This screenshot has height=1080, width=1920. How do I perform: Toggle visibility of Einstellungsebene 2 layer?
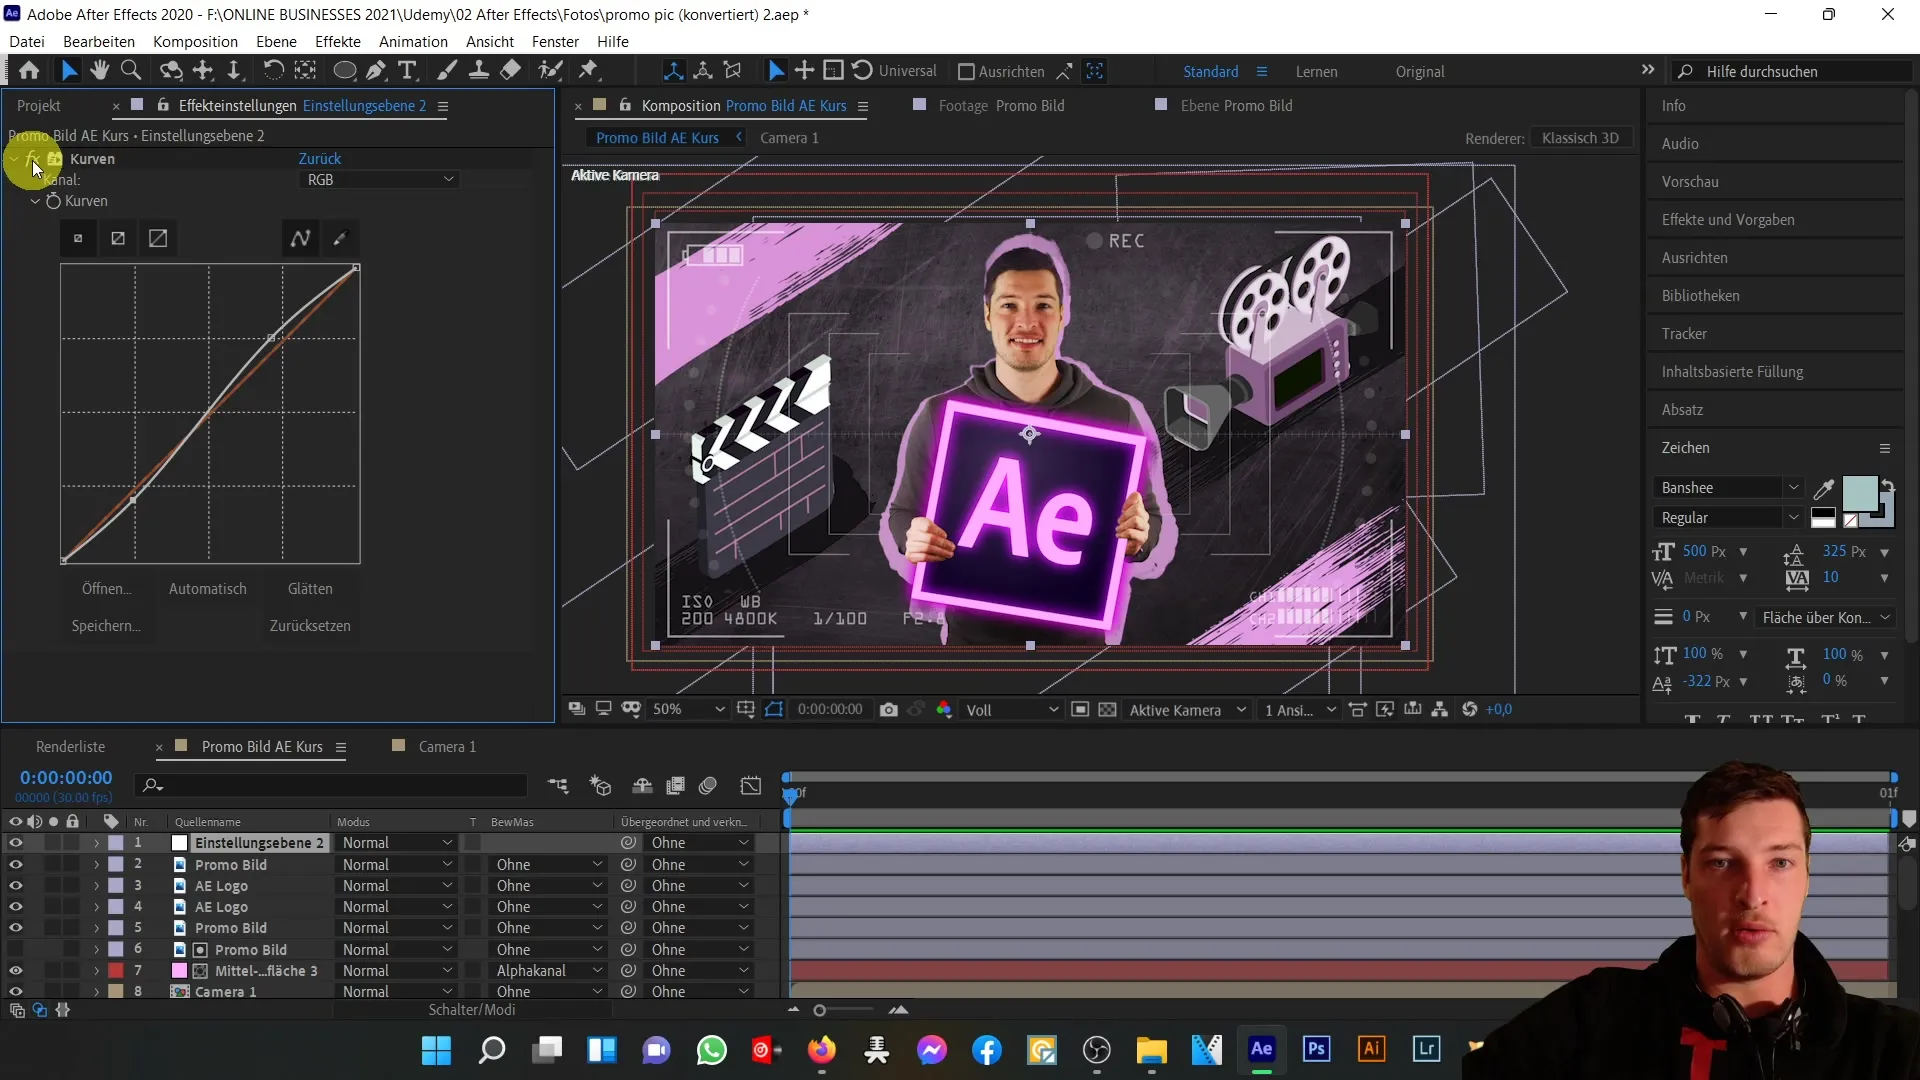point(15,843)
